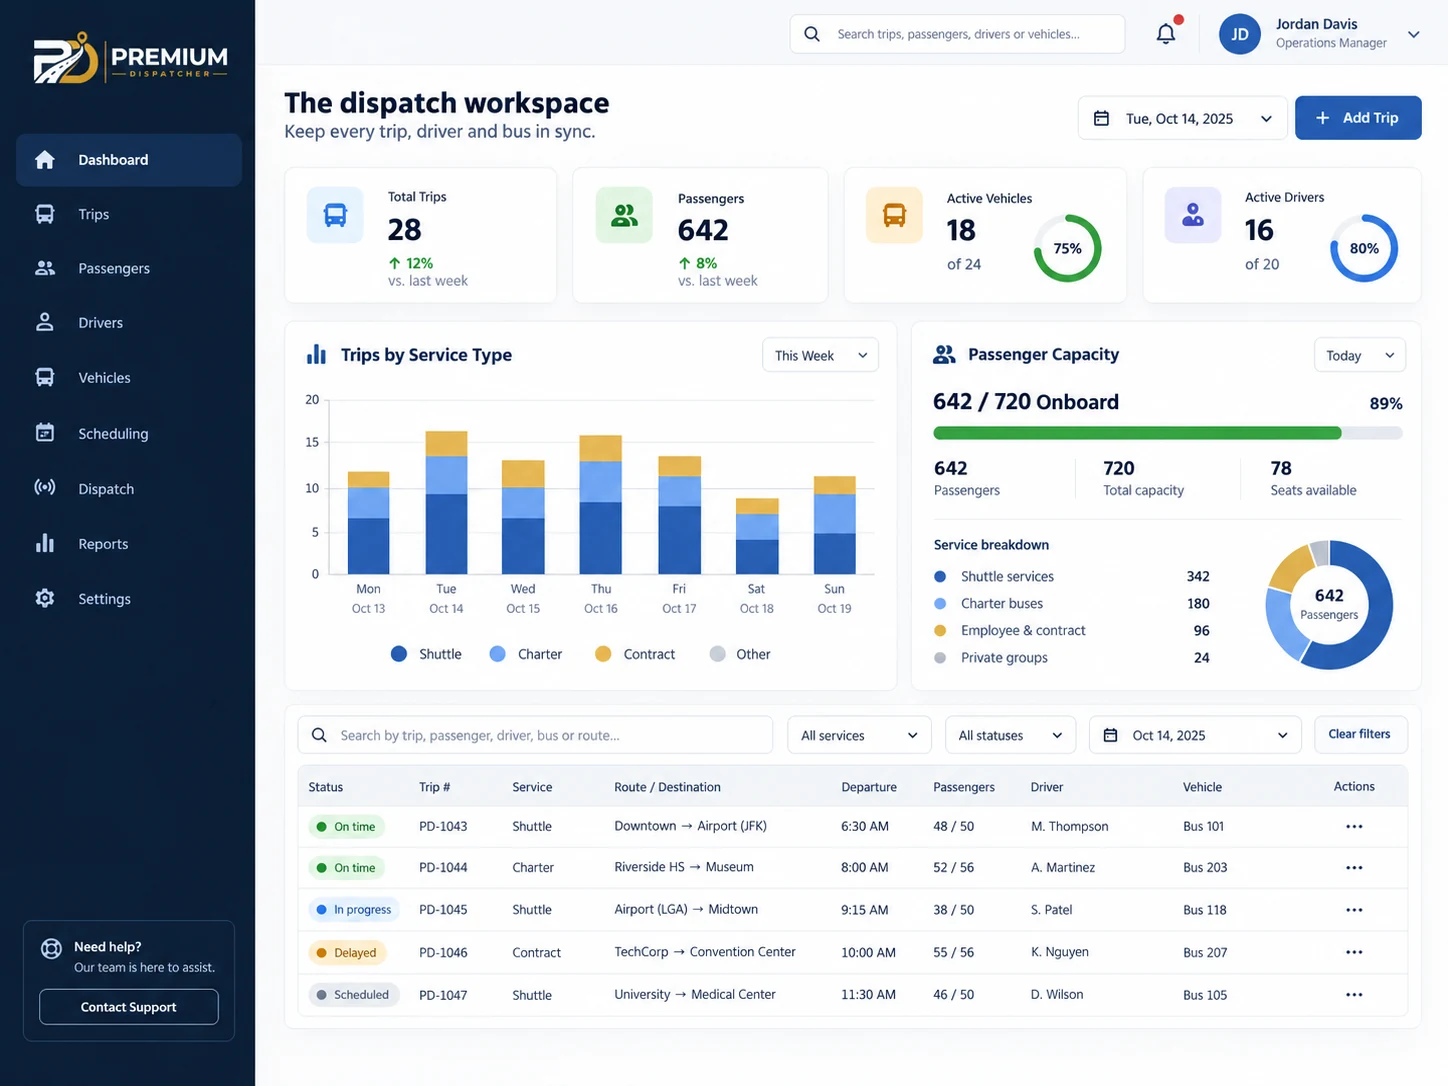Open actions menu for trip PD-1047
This screenshot has width=1448, height=1086.
point(1354,995)
